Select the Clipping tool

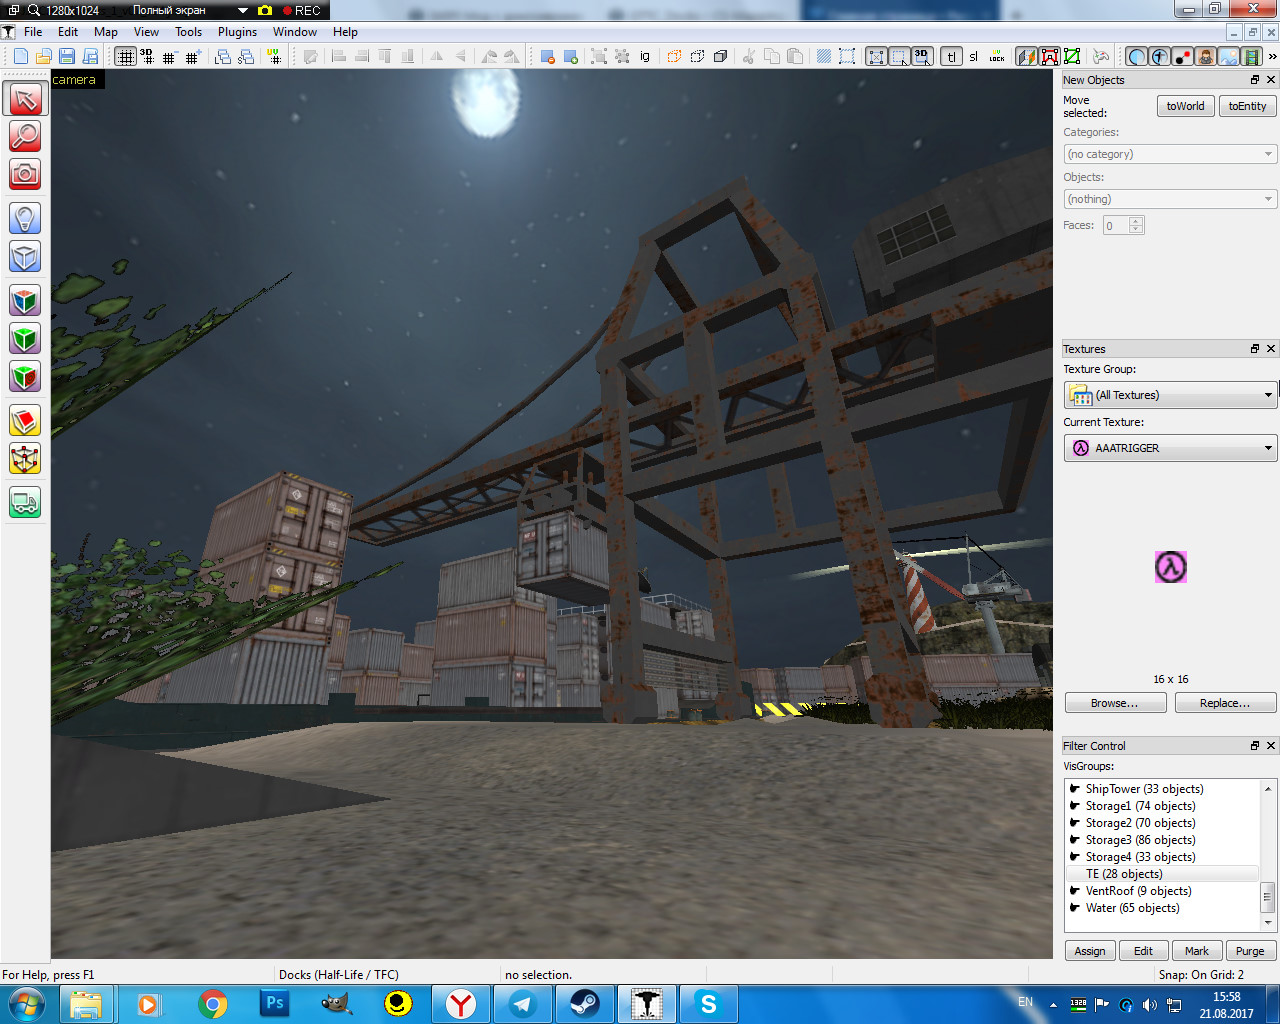tap(25, 421)
